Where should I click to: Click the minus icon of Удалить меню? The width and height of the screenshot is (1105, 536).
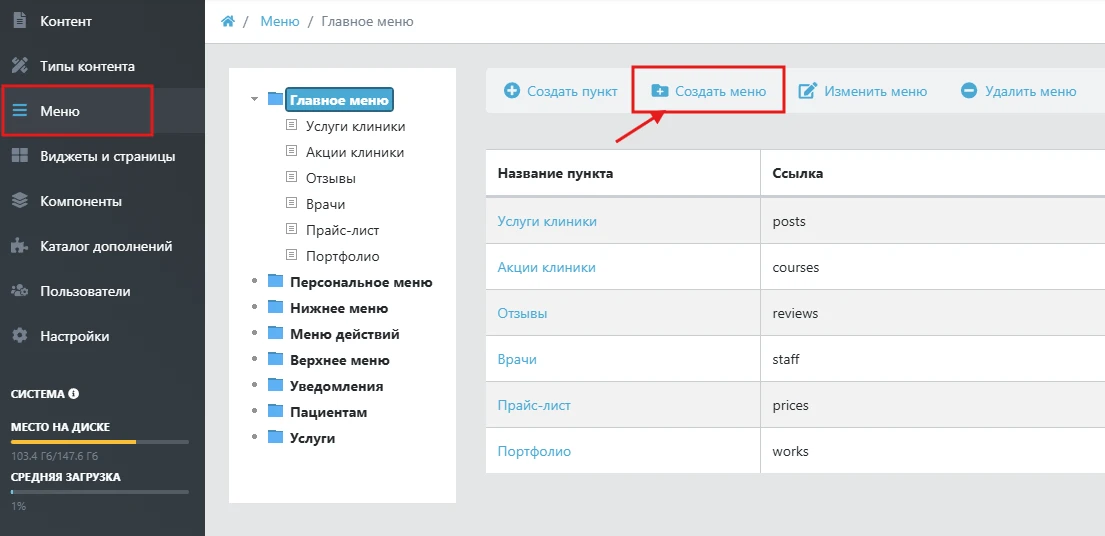[969, 91]
